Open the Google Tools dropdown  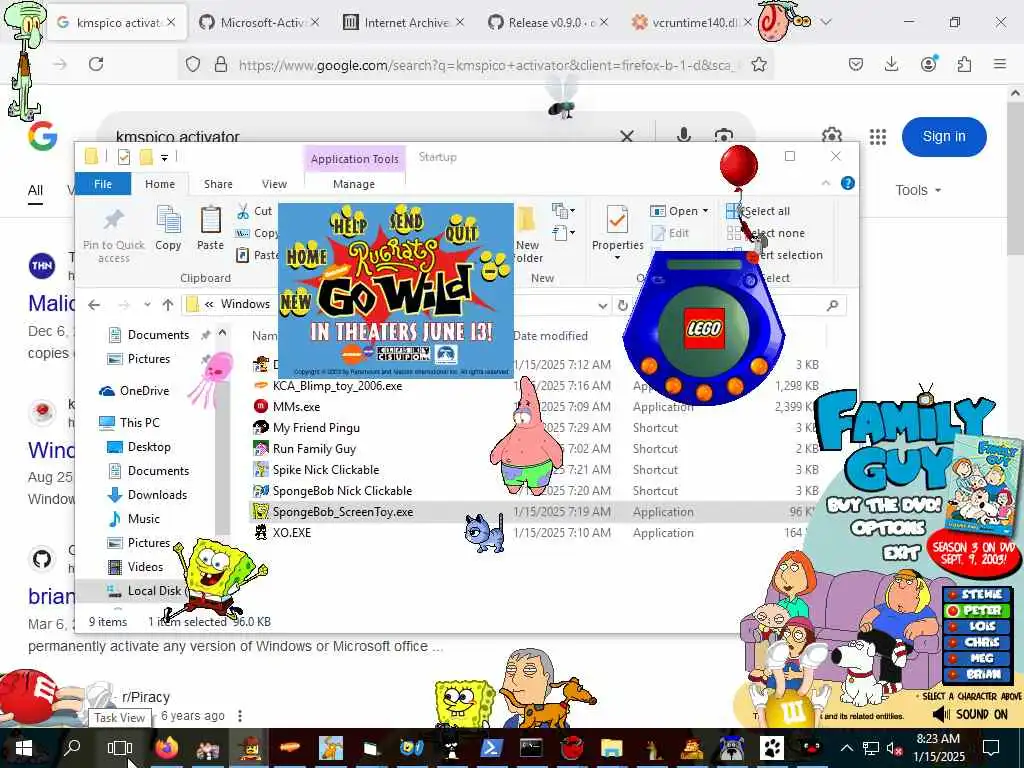pyautogui.click(x=918, y=190)
